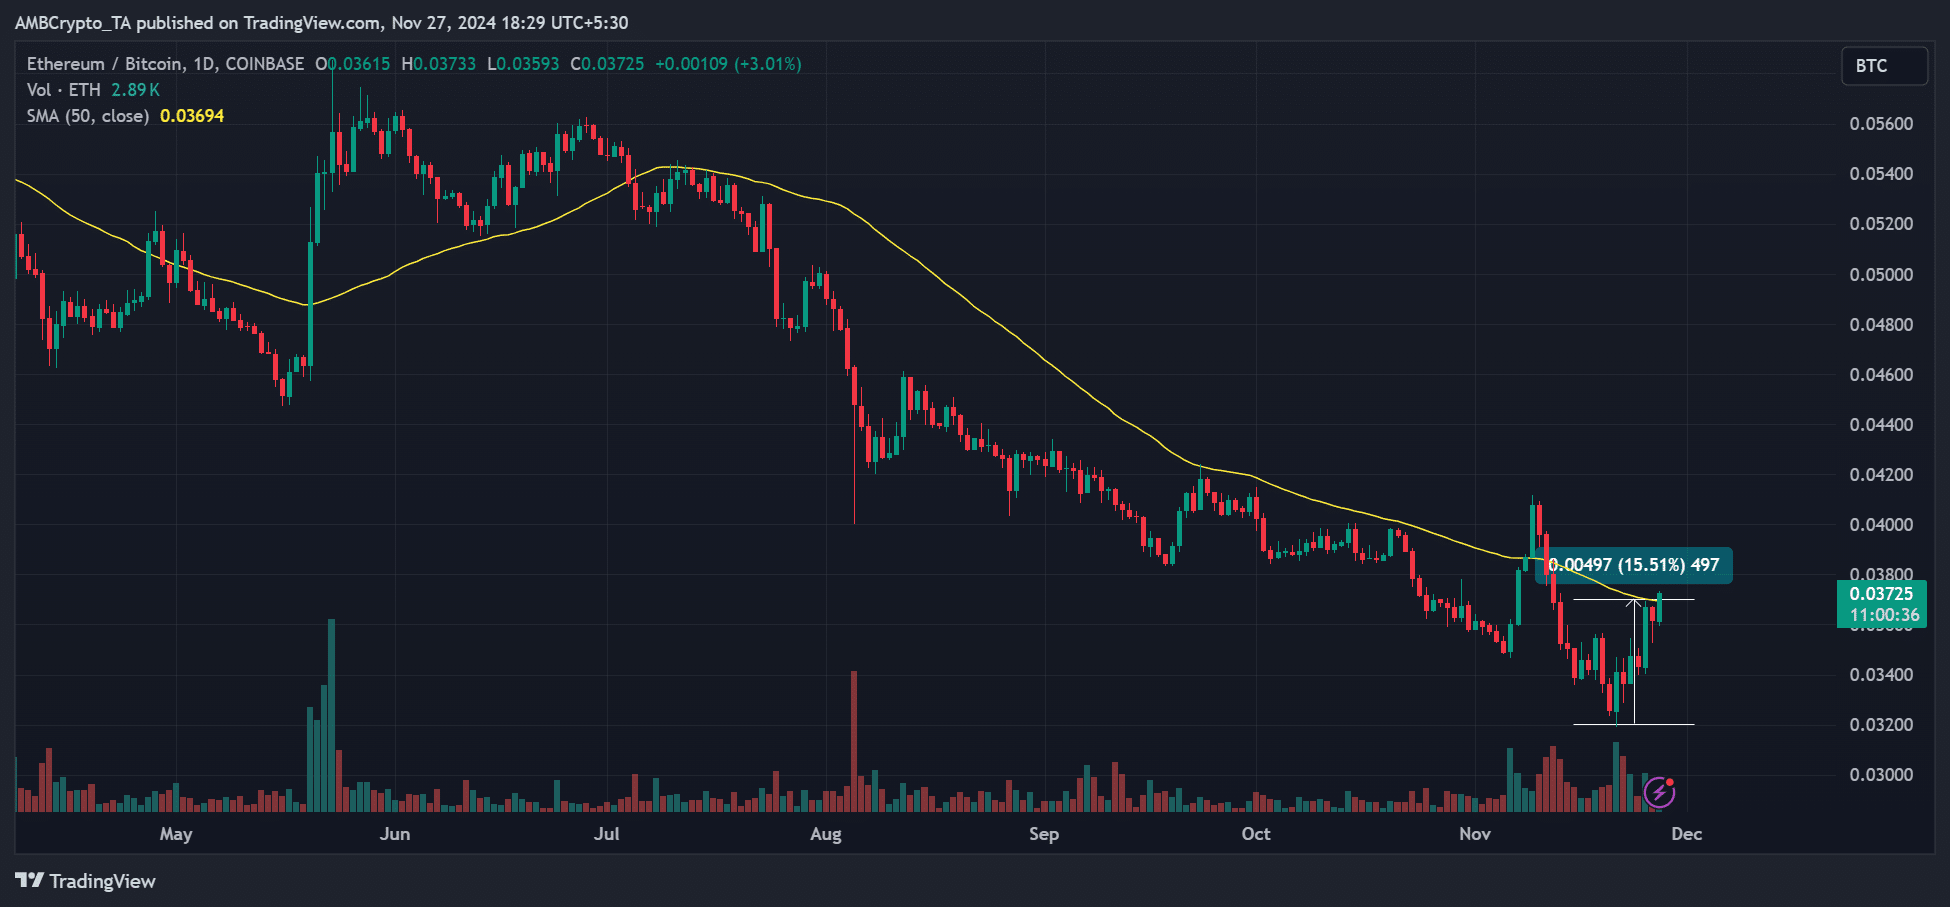This screenshot has width=1950, height=907.
Task: Click the SMA (50, close) indicator legend
Action: (88, 116)
